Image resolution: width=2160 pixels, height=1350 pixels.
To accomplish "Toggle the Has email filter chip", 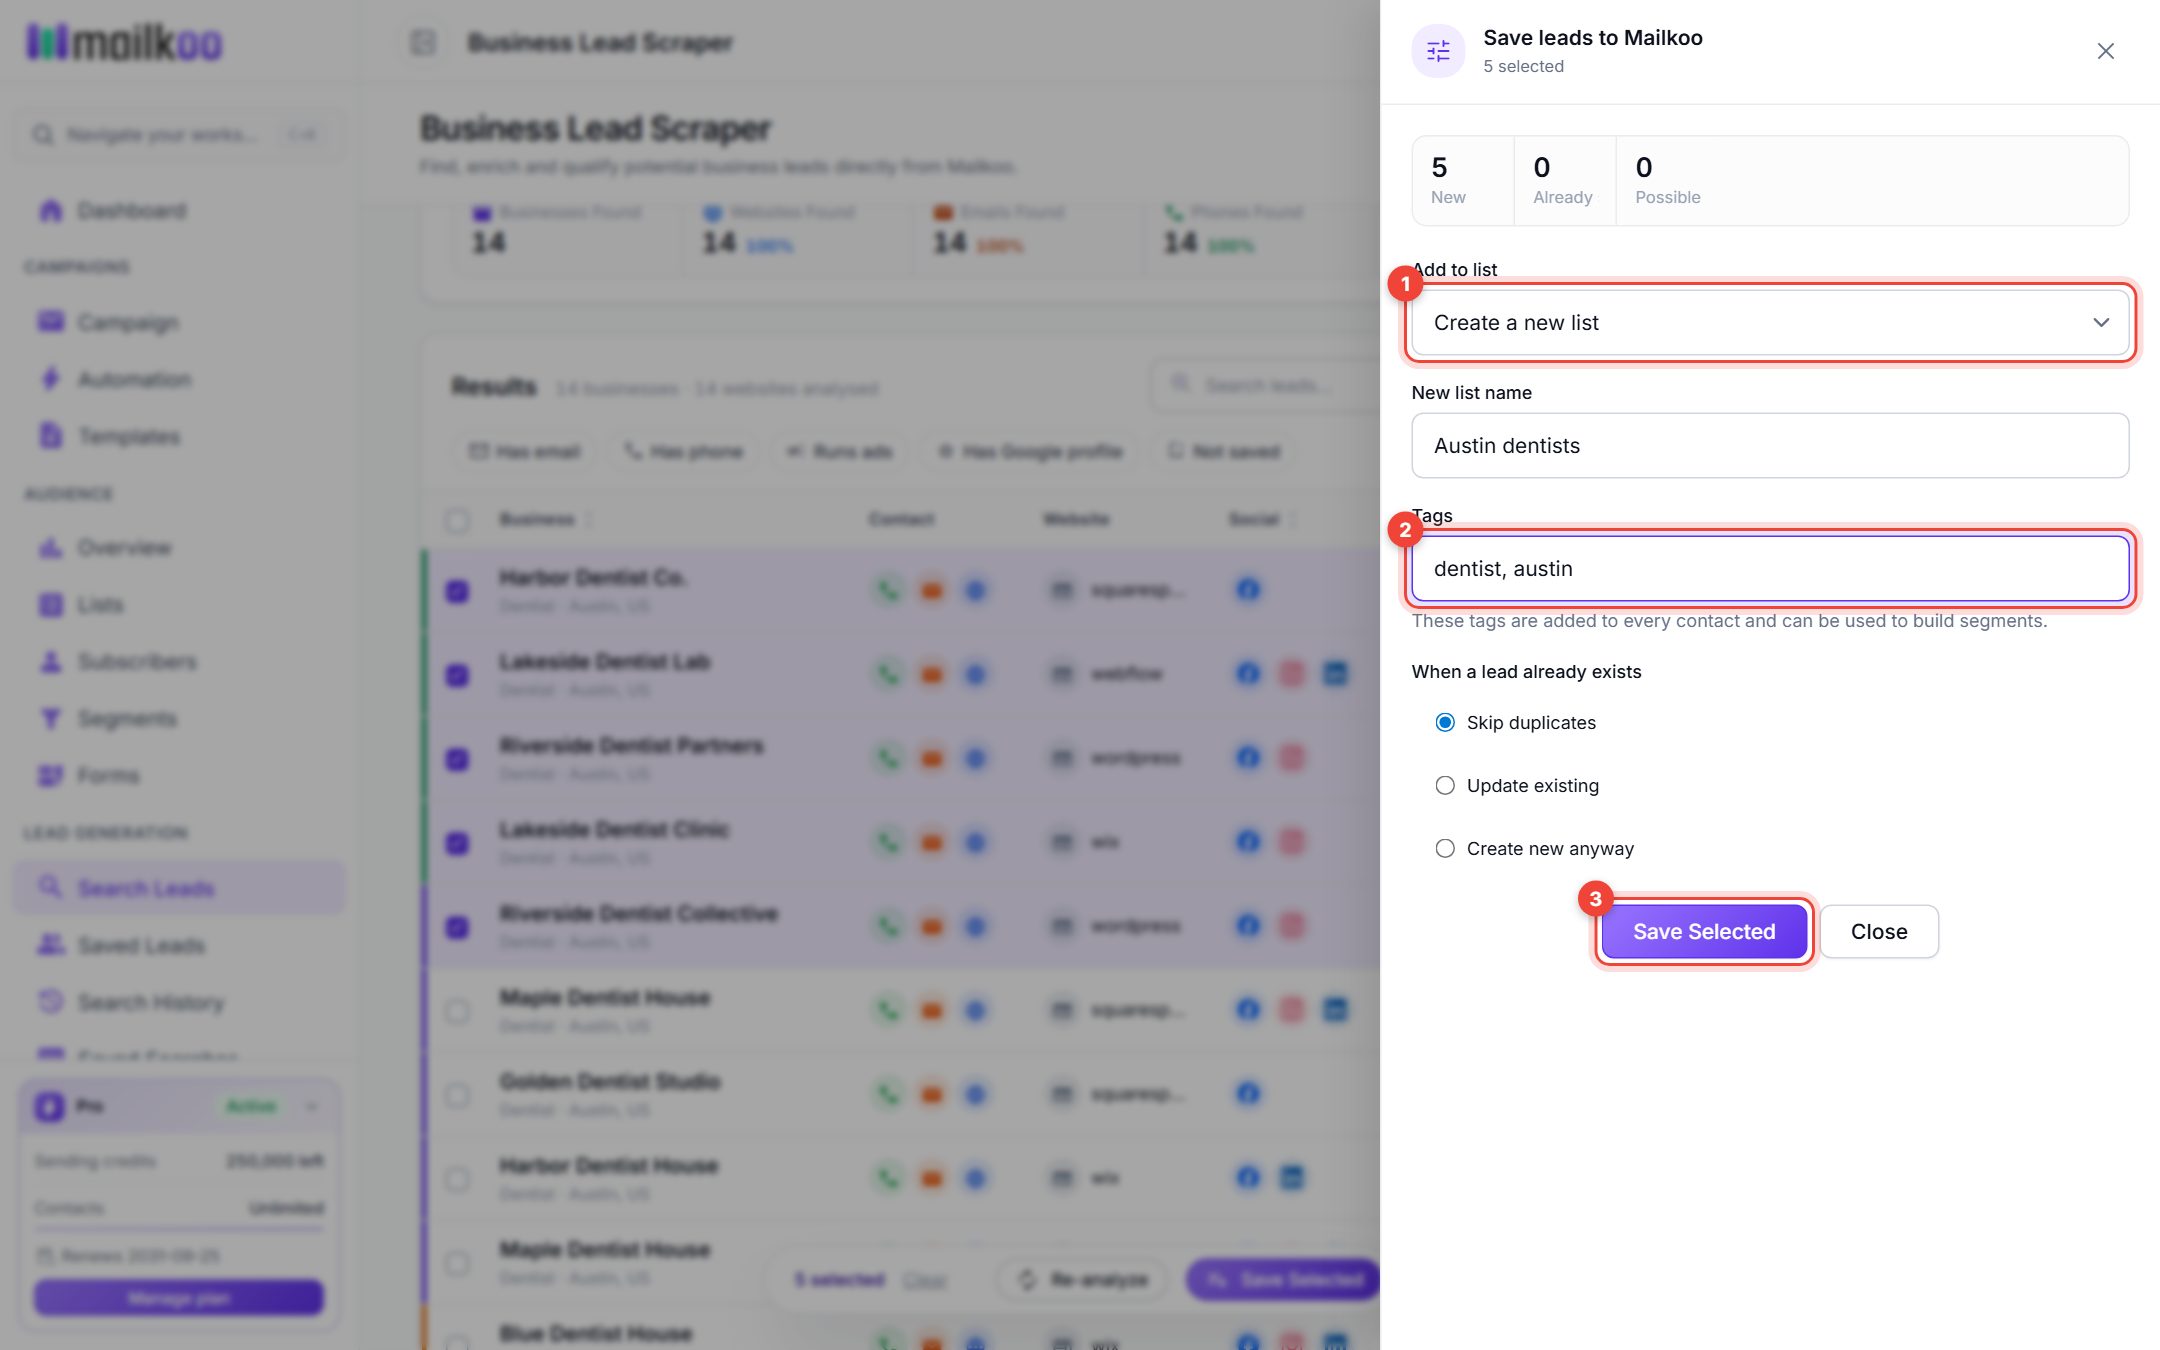I will [524, 451].
